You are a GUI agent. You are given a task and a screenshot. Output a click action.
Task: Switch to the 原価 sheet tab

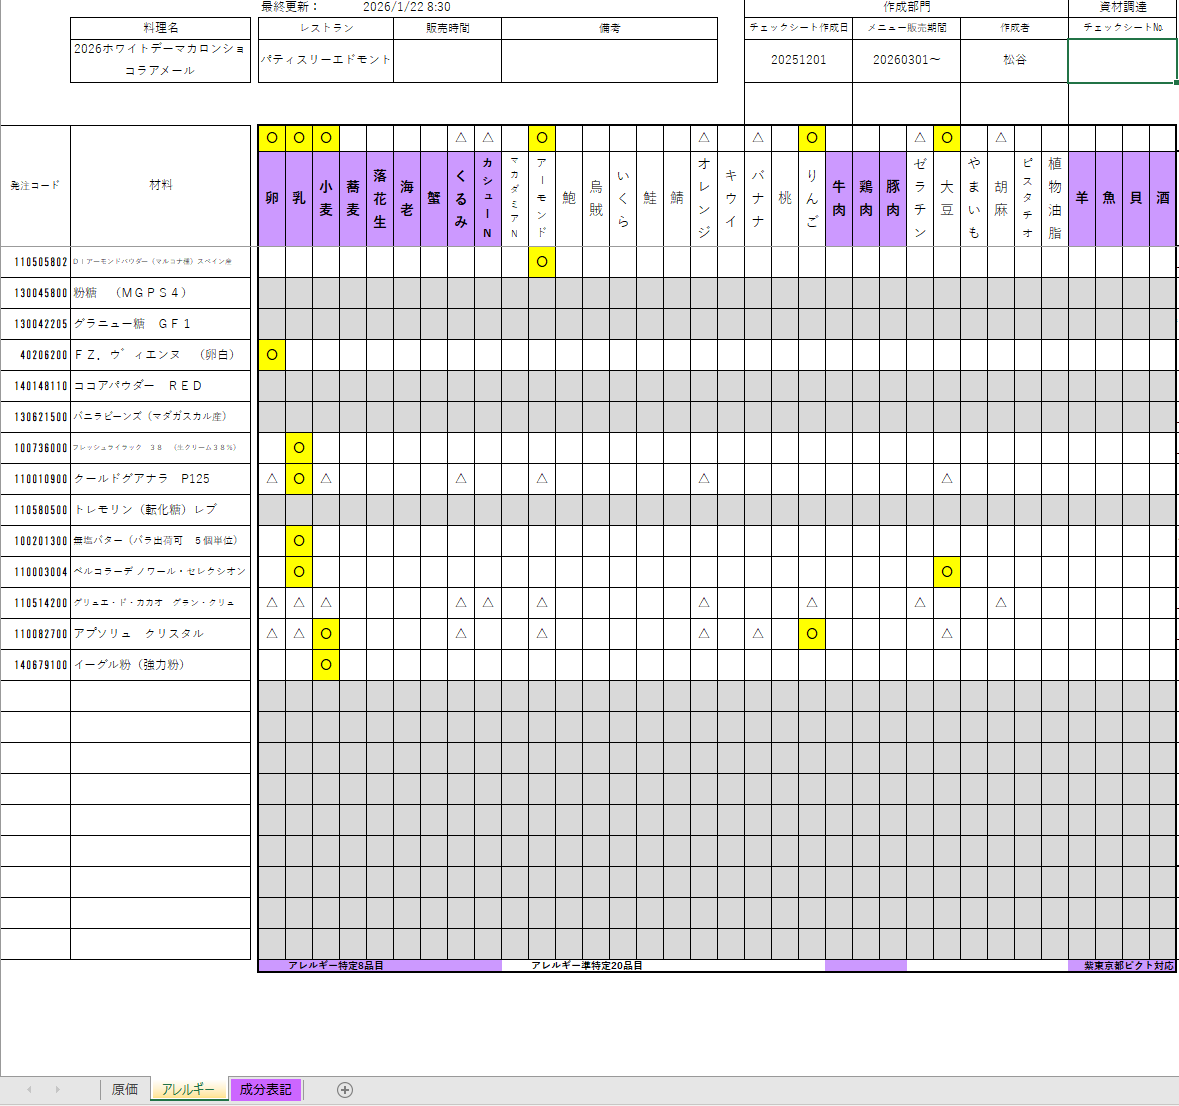[x=125, y=1090]
